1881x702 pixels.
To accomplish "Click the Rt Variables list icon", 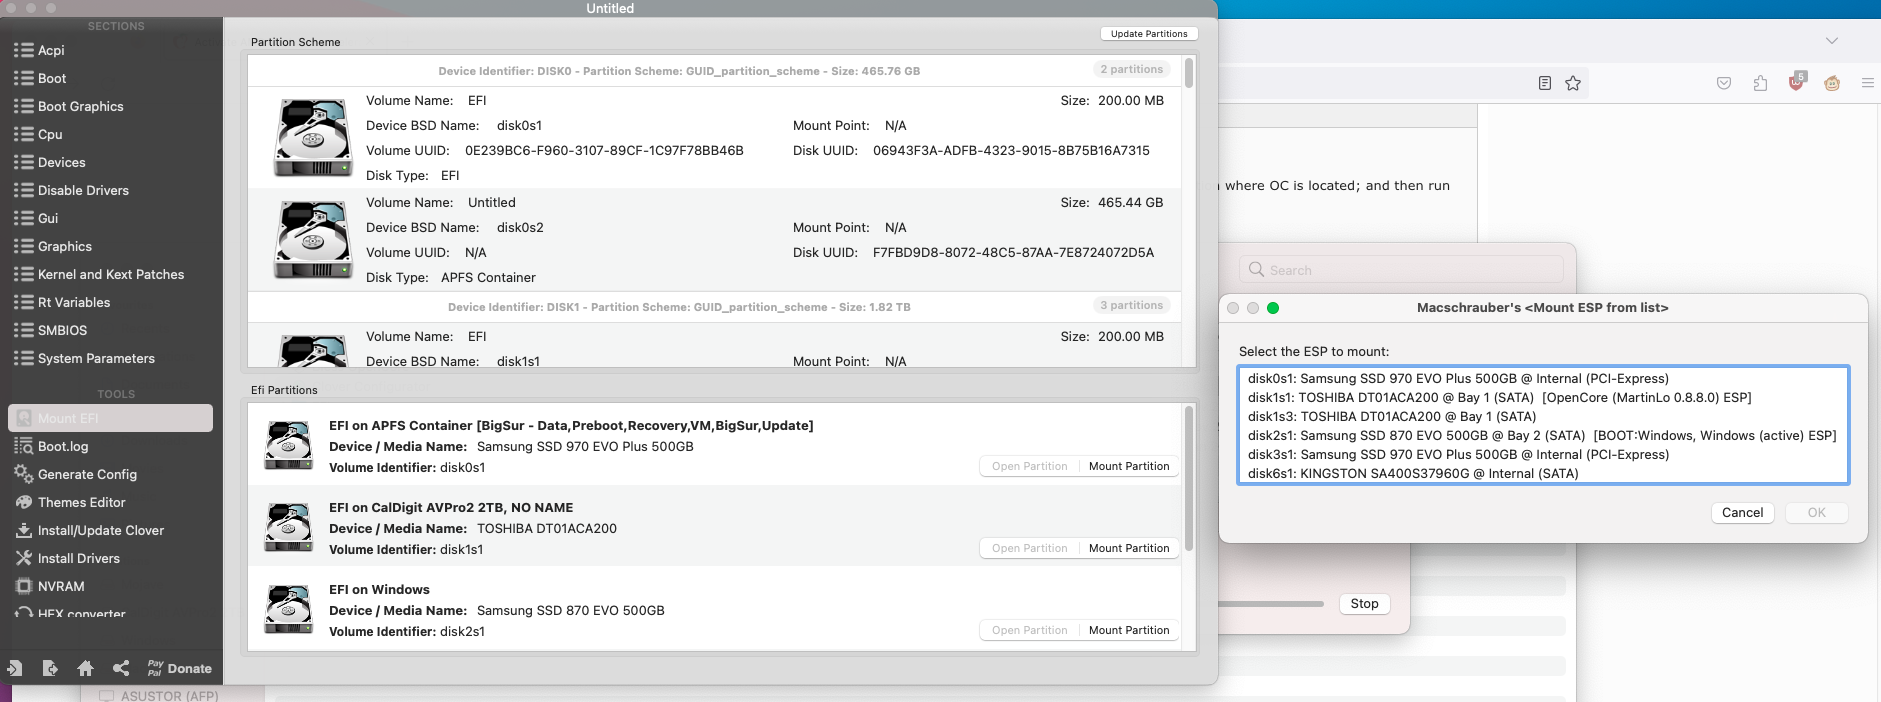I will [24, 302].
